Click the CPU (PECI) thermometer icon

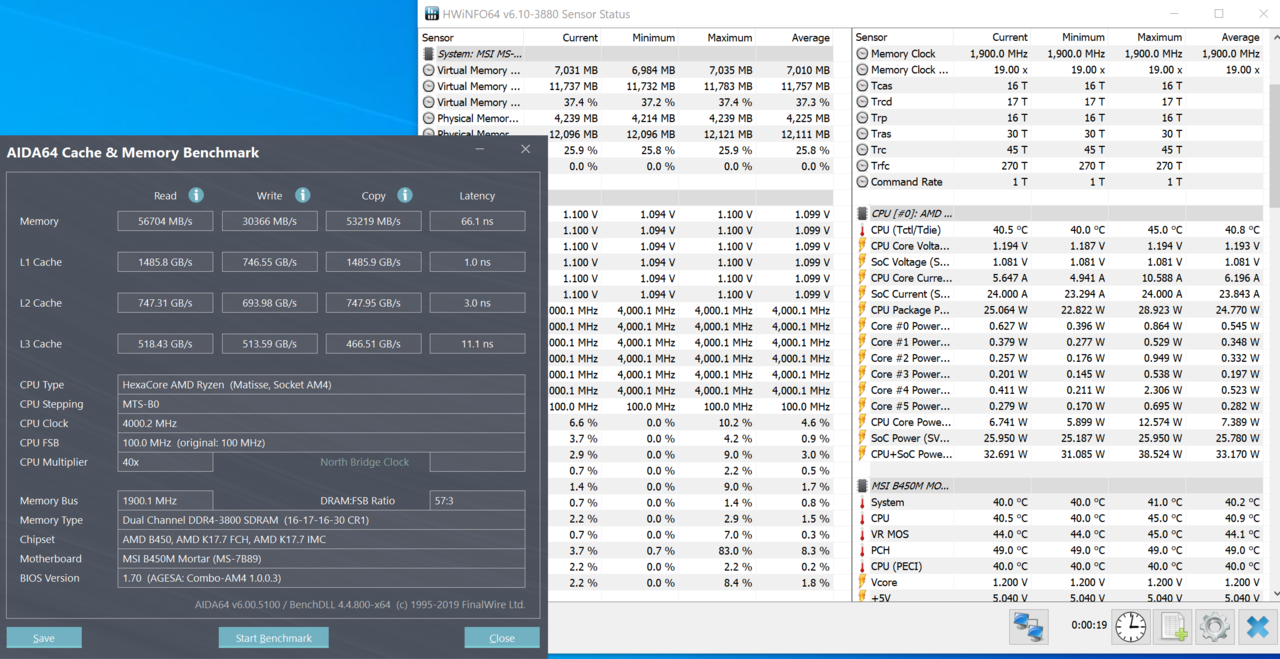[862, 566]
